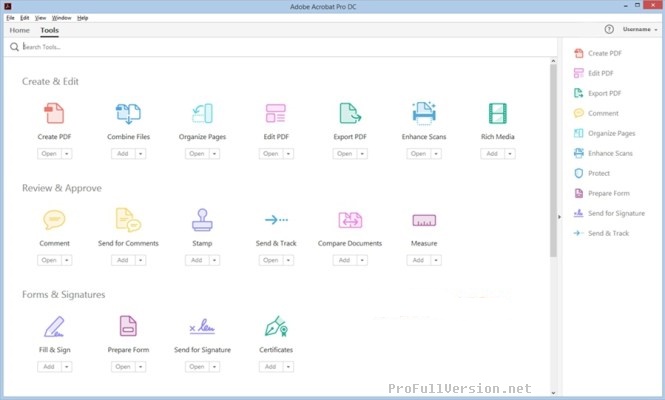Select Organize Pages in the right pane
Image resolution: width=665 pixels, height=400 pixels.
pos(605,133)
